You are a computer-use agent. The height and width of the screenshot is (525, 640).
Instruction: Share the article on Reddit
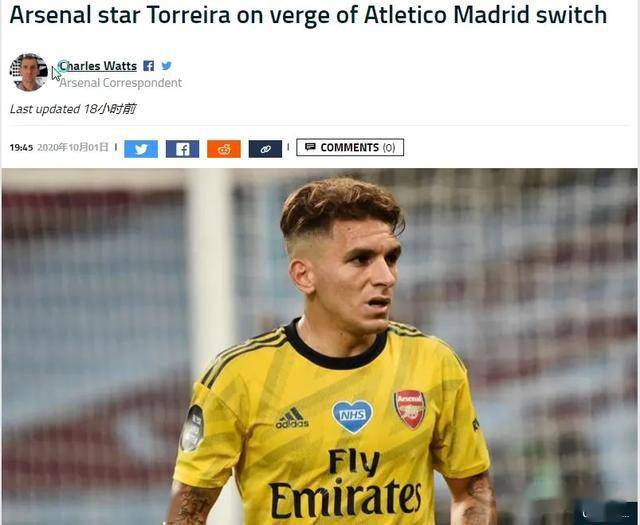point(224,149)
